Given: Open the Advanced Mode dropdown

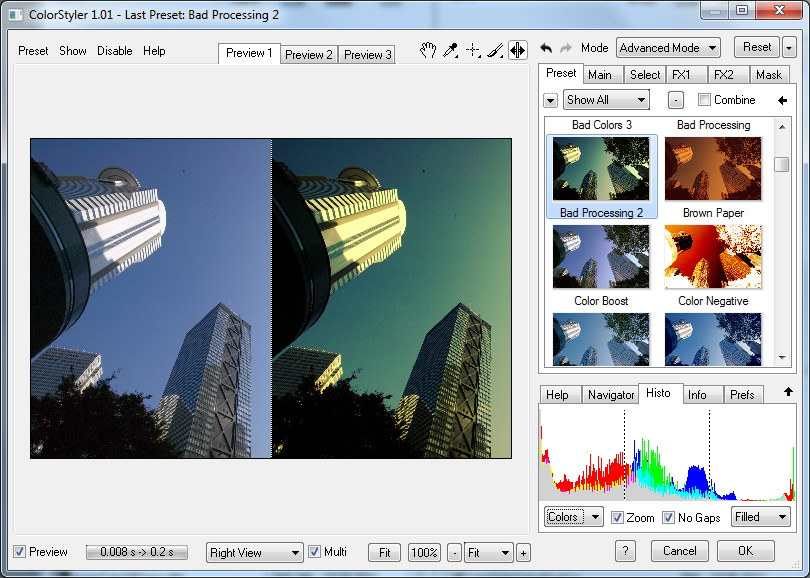Looking at the screenshot, I should [x=667, y=48].
